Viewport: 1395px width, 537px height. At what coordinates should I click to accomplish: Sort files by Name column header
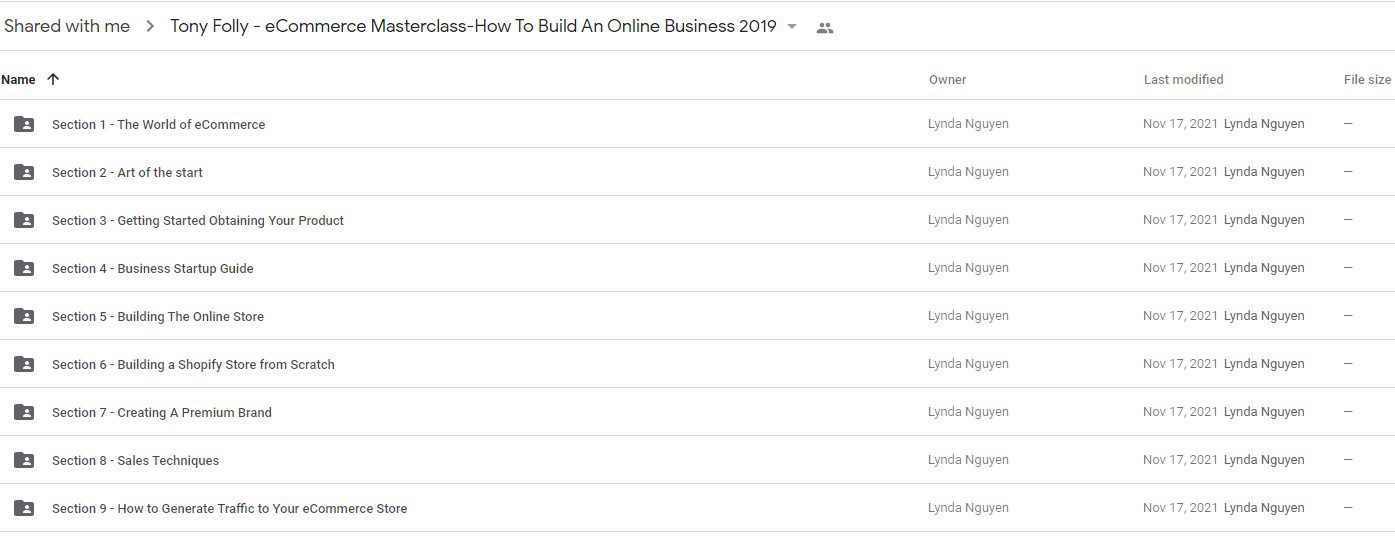[18, 79]
